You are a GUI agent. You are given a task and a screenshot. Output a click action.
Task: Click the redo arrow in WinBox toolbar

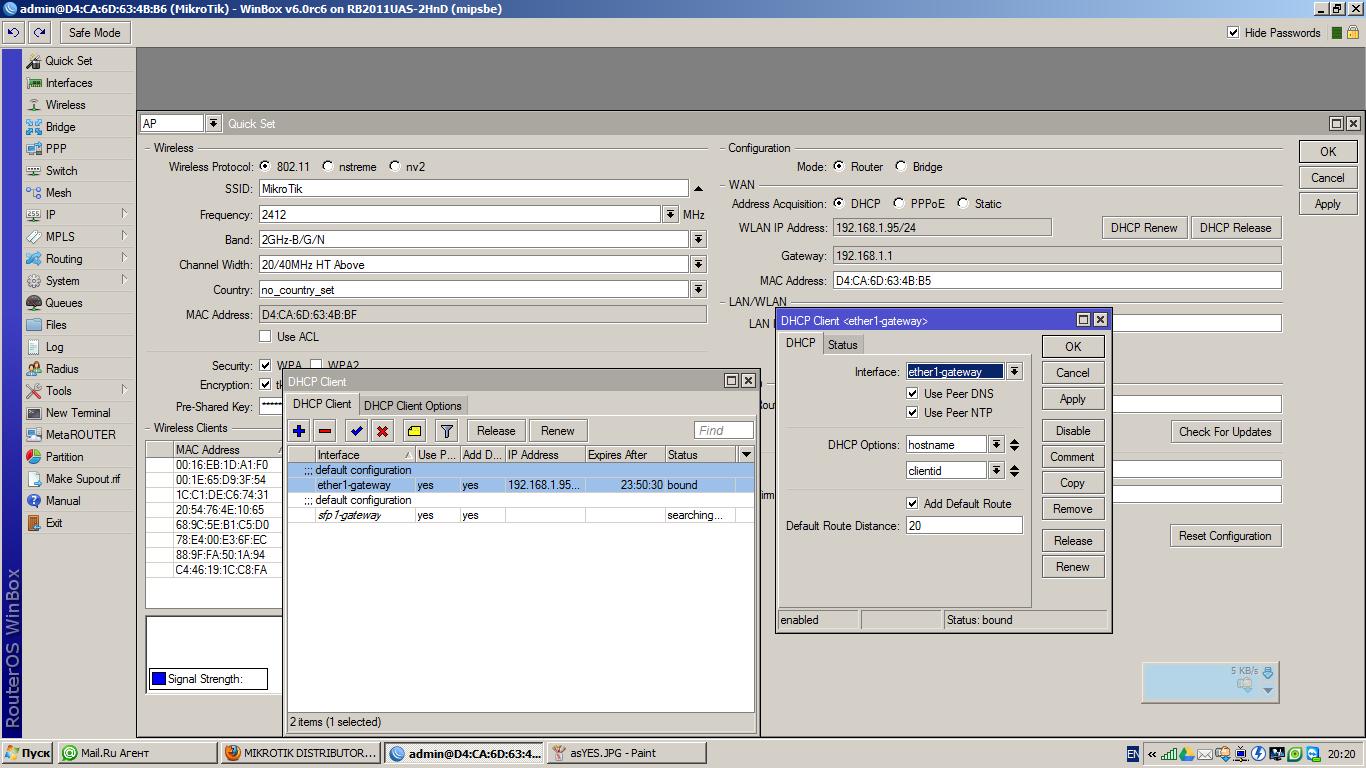pos(39,33)
